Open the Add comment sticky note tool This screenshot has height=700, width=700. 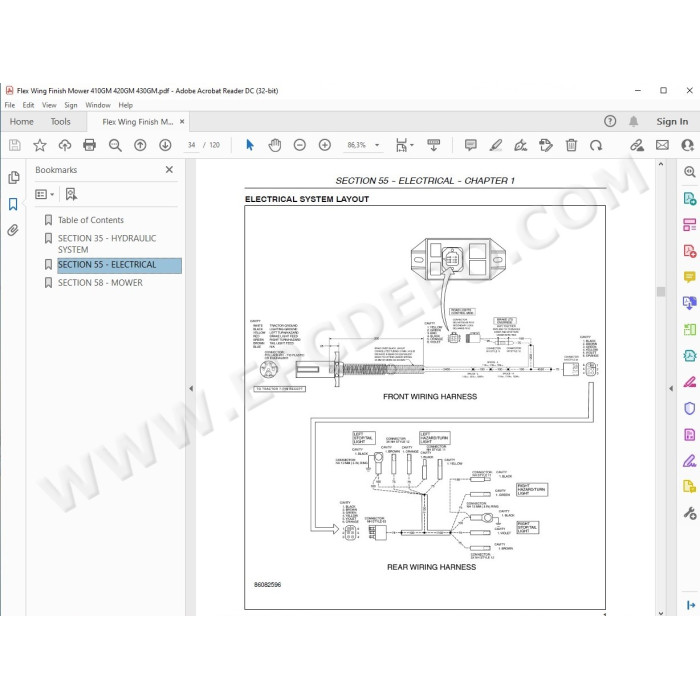coord(471,145)
